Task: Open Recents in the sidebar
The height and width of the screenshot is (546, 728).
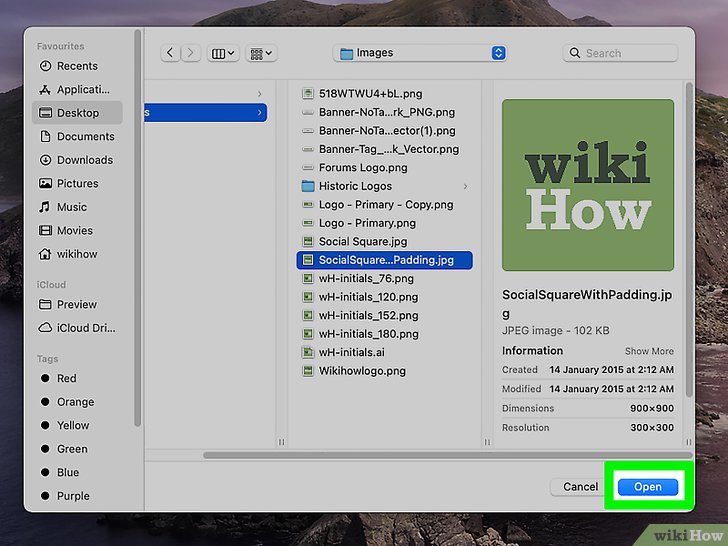Action: click(77, 66)
